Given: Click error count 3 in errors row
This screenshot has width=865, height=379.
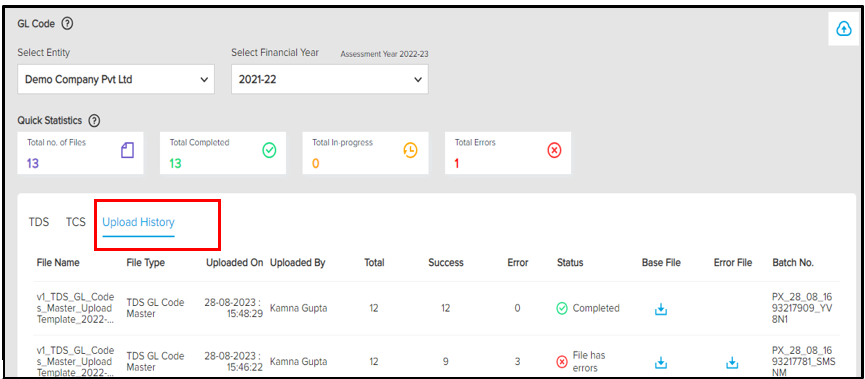Looking at the screenshot, I should pos(517,362).
